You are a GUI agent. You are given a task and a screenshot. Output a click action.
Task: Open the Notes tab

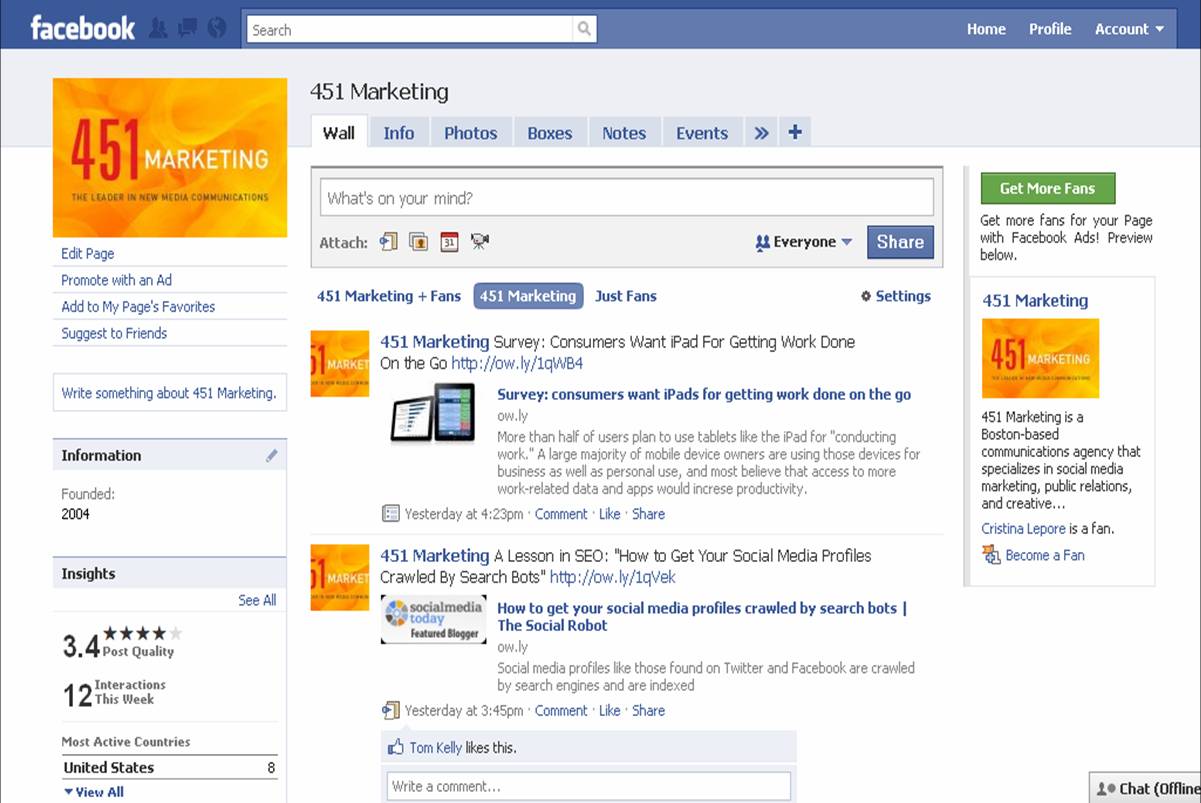(x=624, y=132)
